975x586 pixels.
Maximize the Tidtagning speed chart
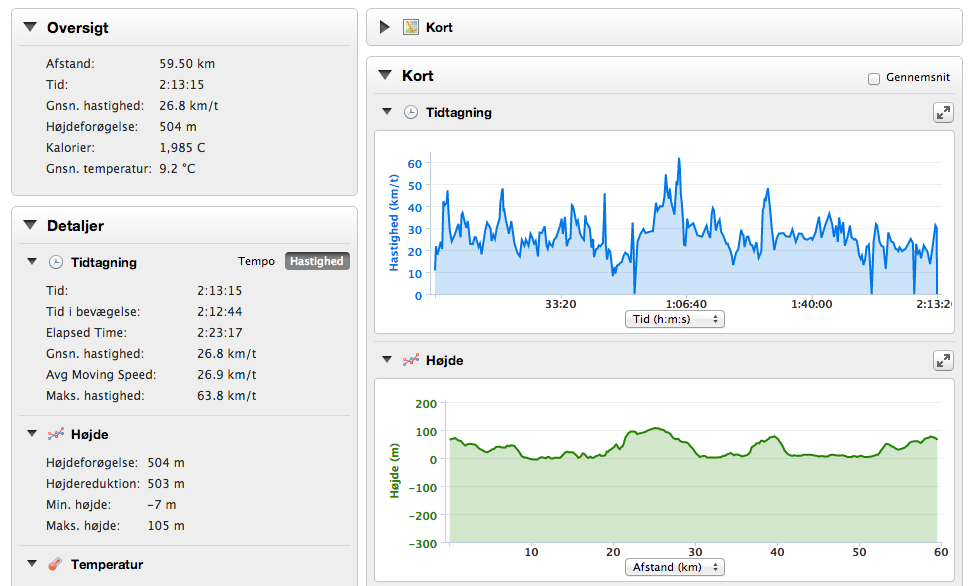(x=943, y=113)
